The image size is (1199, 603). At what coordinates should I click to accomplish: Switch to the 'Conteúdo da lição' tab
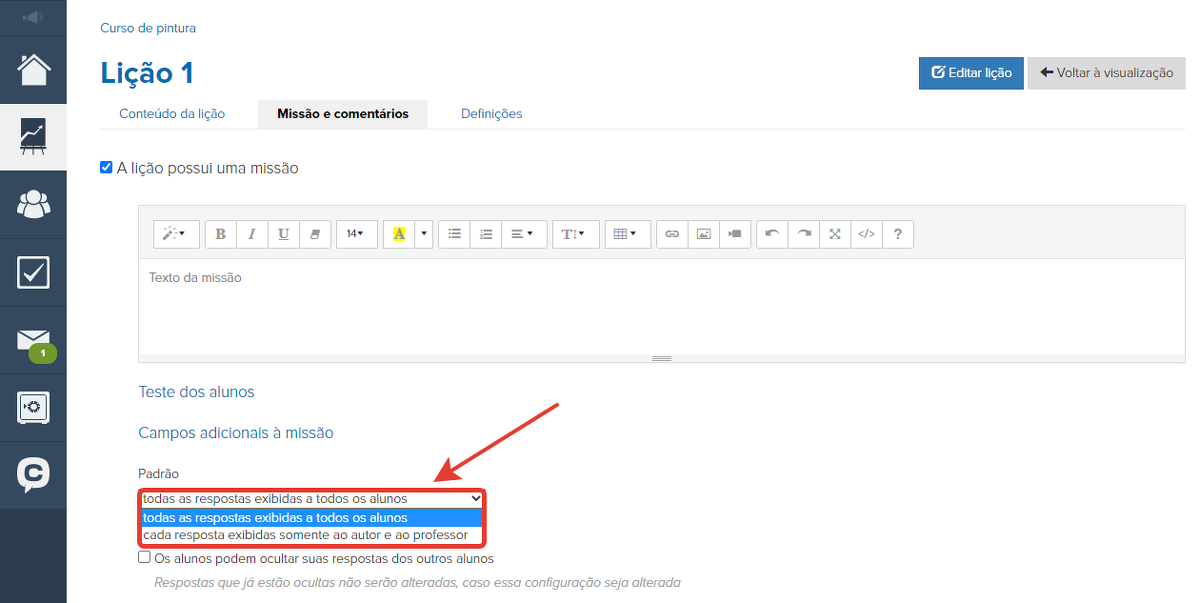[172, 114]
